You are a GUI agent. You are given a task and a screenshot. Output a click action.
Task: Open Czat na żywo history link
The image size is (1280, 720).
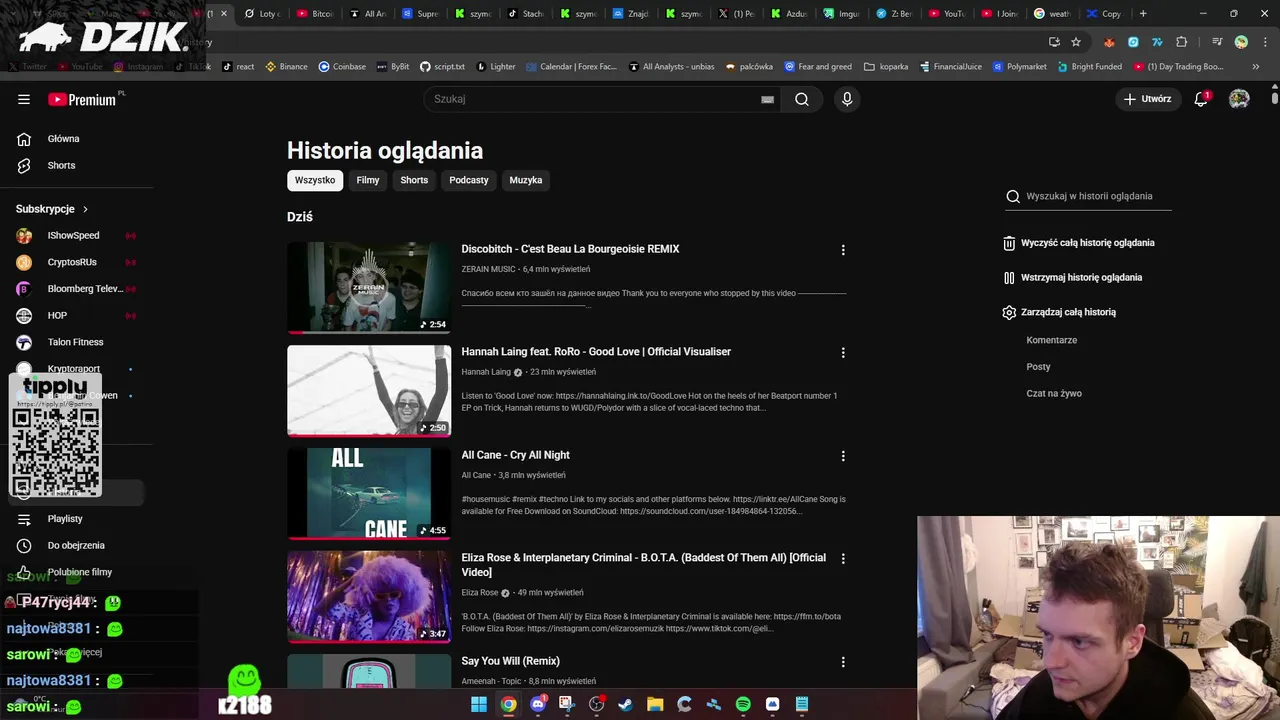[1054, 393]
